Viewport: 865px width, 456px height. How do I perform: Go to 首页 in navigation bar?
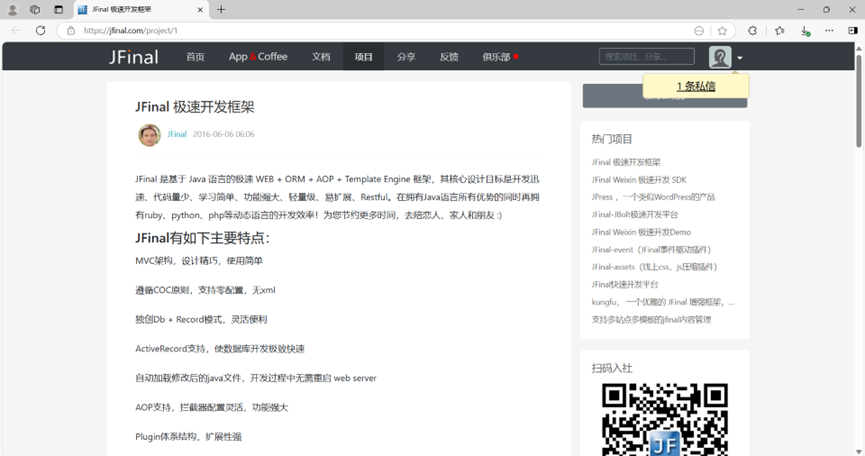click(x=195, y=57)
